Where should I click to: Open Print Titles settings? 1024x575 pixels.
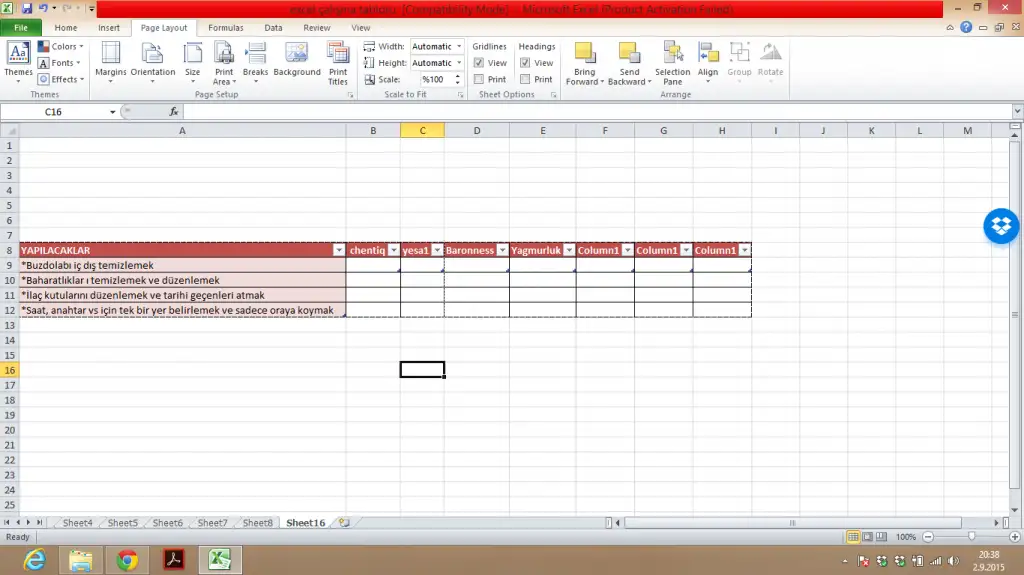coord(338,62)
